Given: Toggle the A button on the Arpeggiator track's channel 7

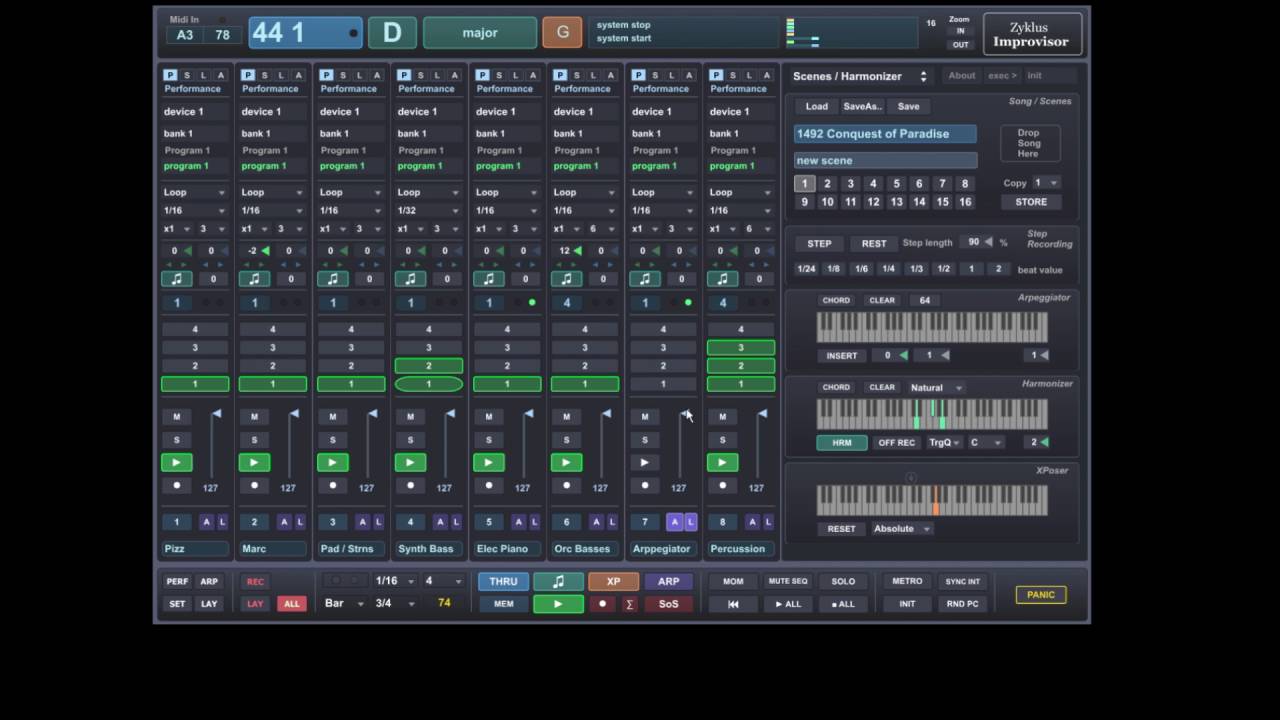Looking at the screenshot, I should (x=674, y=522).
